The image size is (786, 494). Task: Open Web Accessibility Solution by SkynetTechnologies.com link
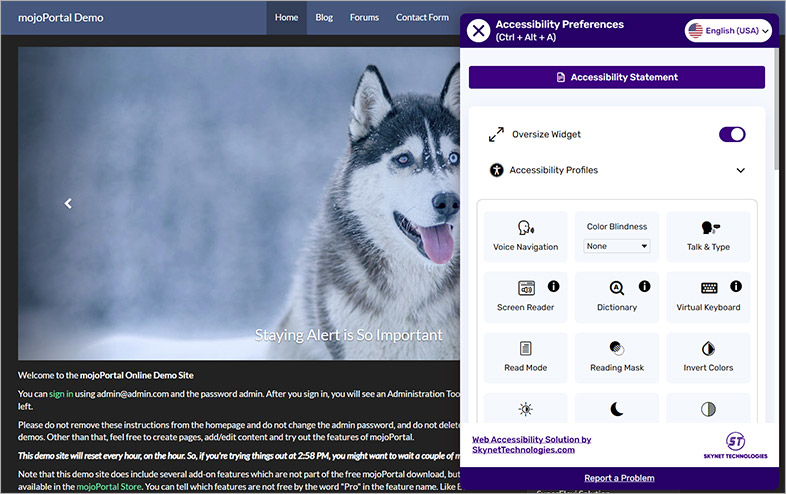click(x=531, y=444)
